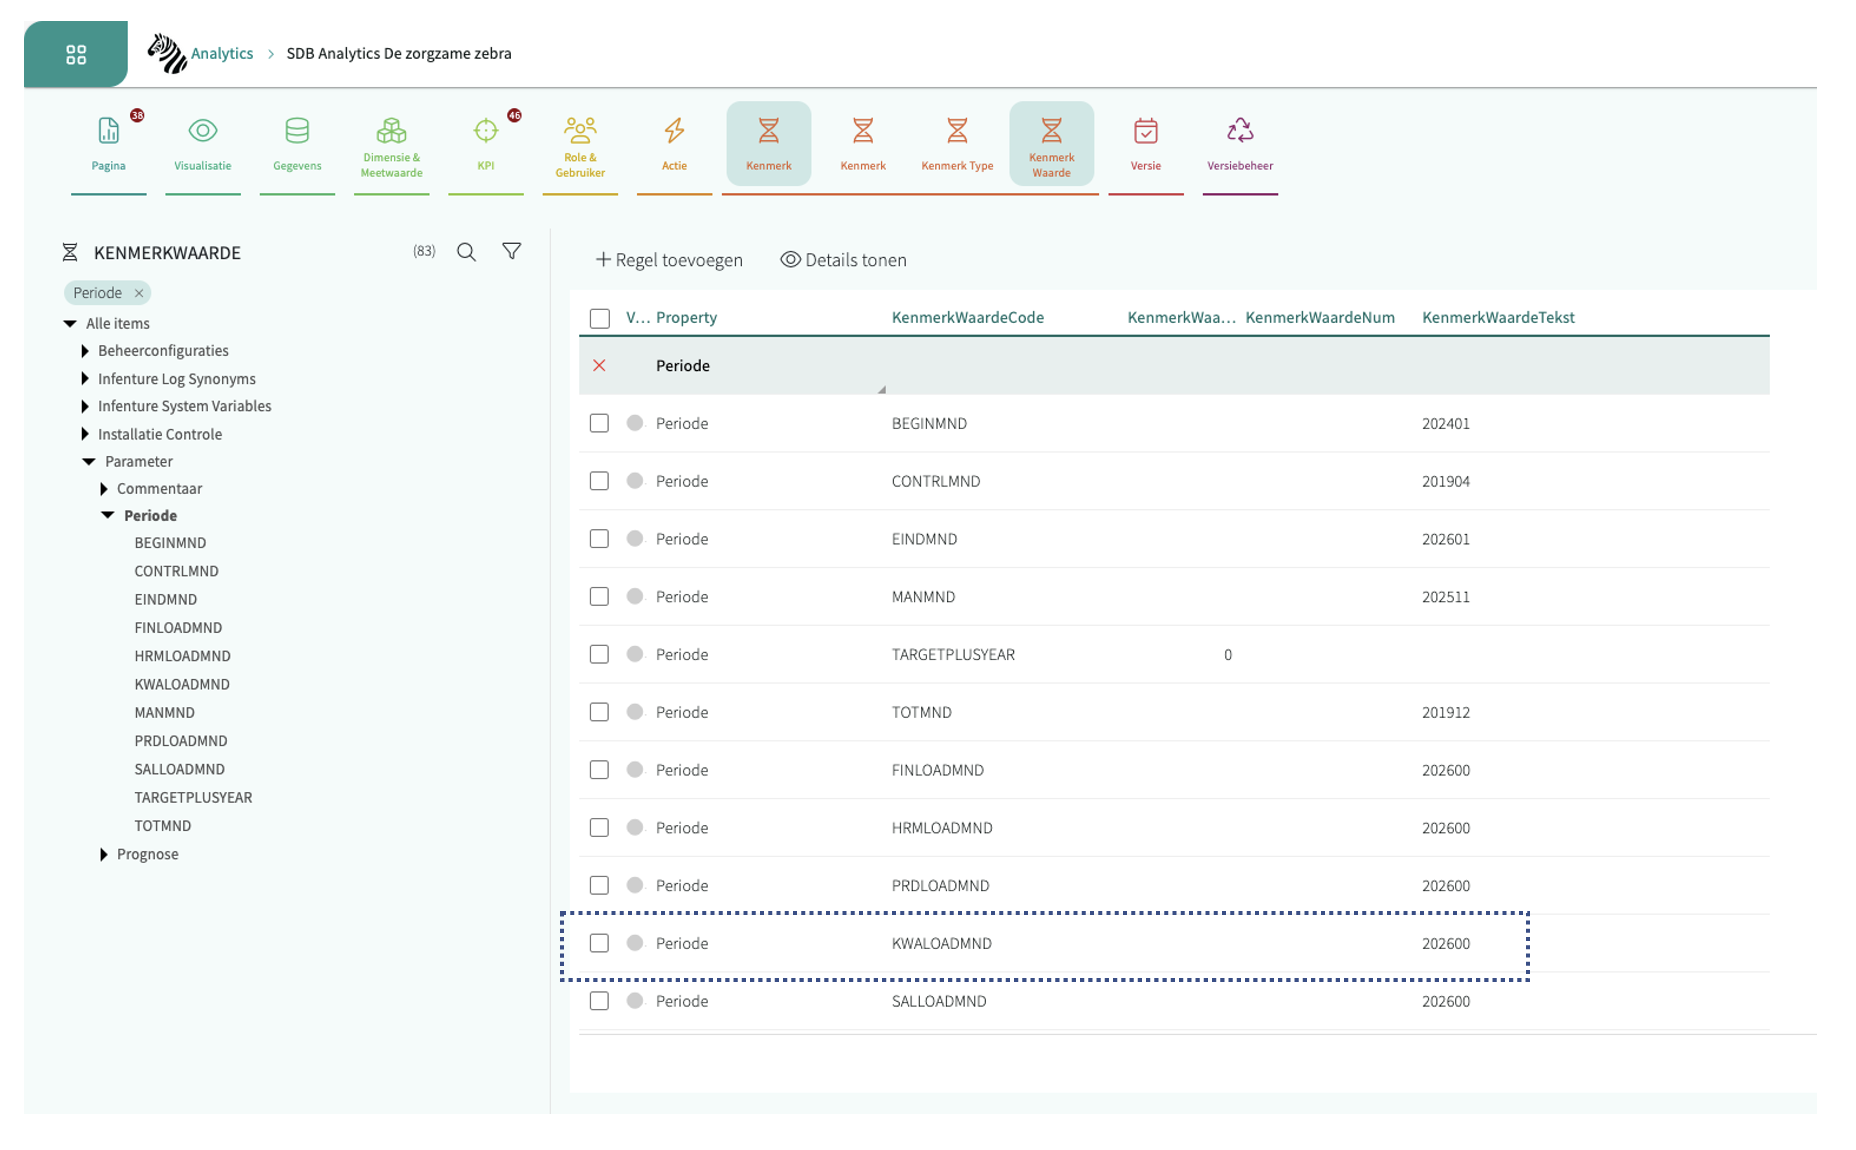Check the TARGETPLUSYEAR row checkbox
The width and height of the screenshot is (1856, 1150).
tap(599, 654)
